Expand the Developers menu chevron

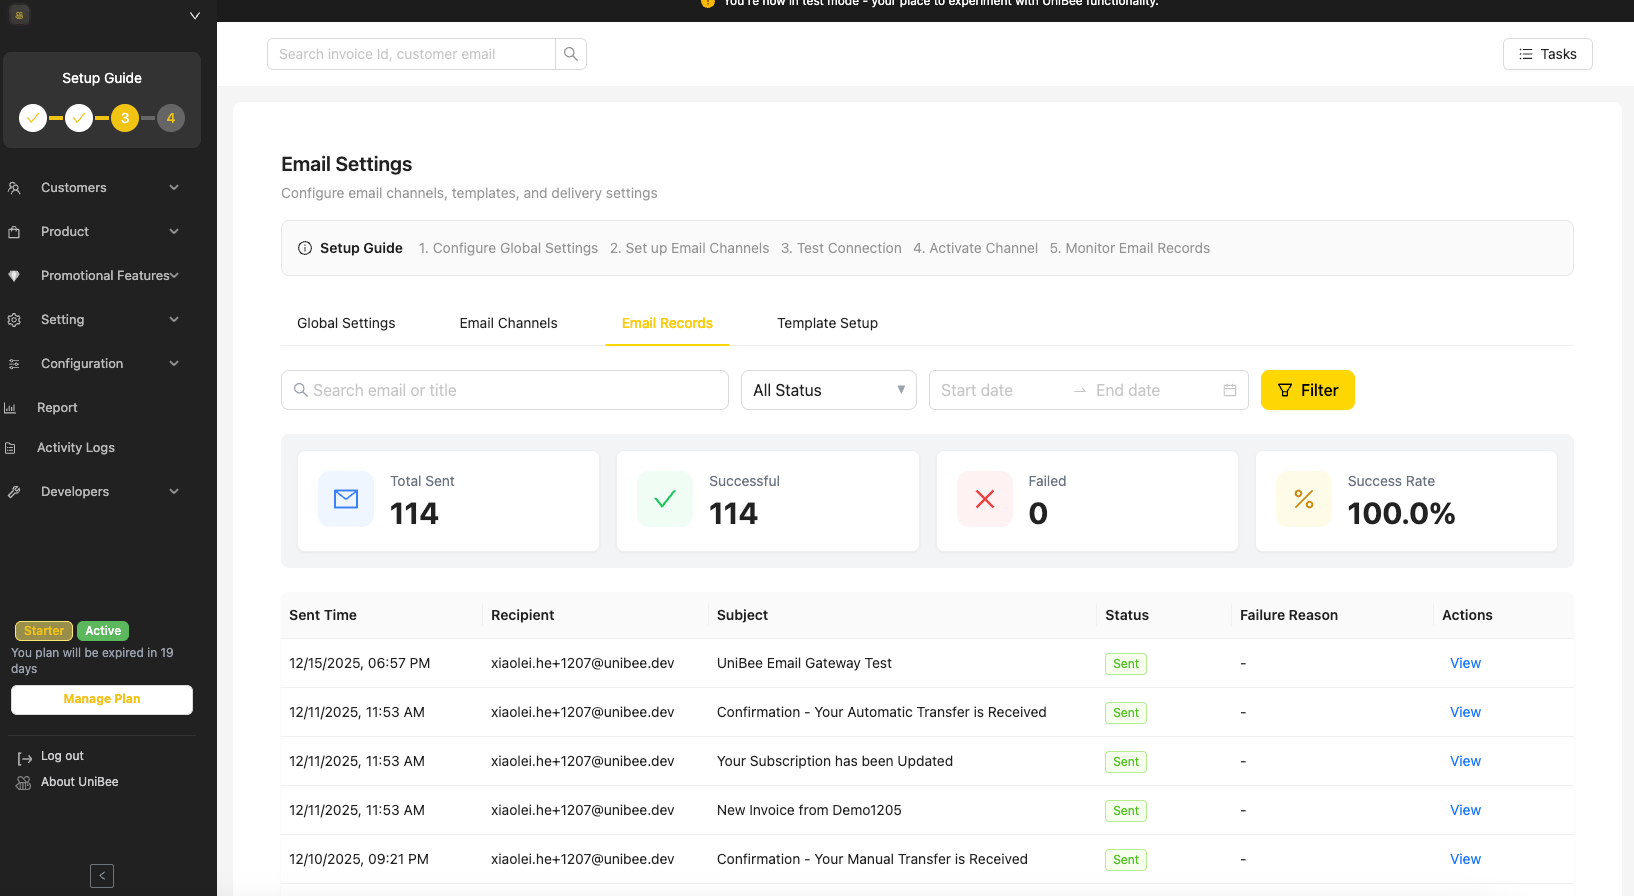pos(174,492)
